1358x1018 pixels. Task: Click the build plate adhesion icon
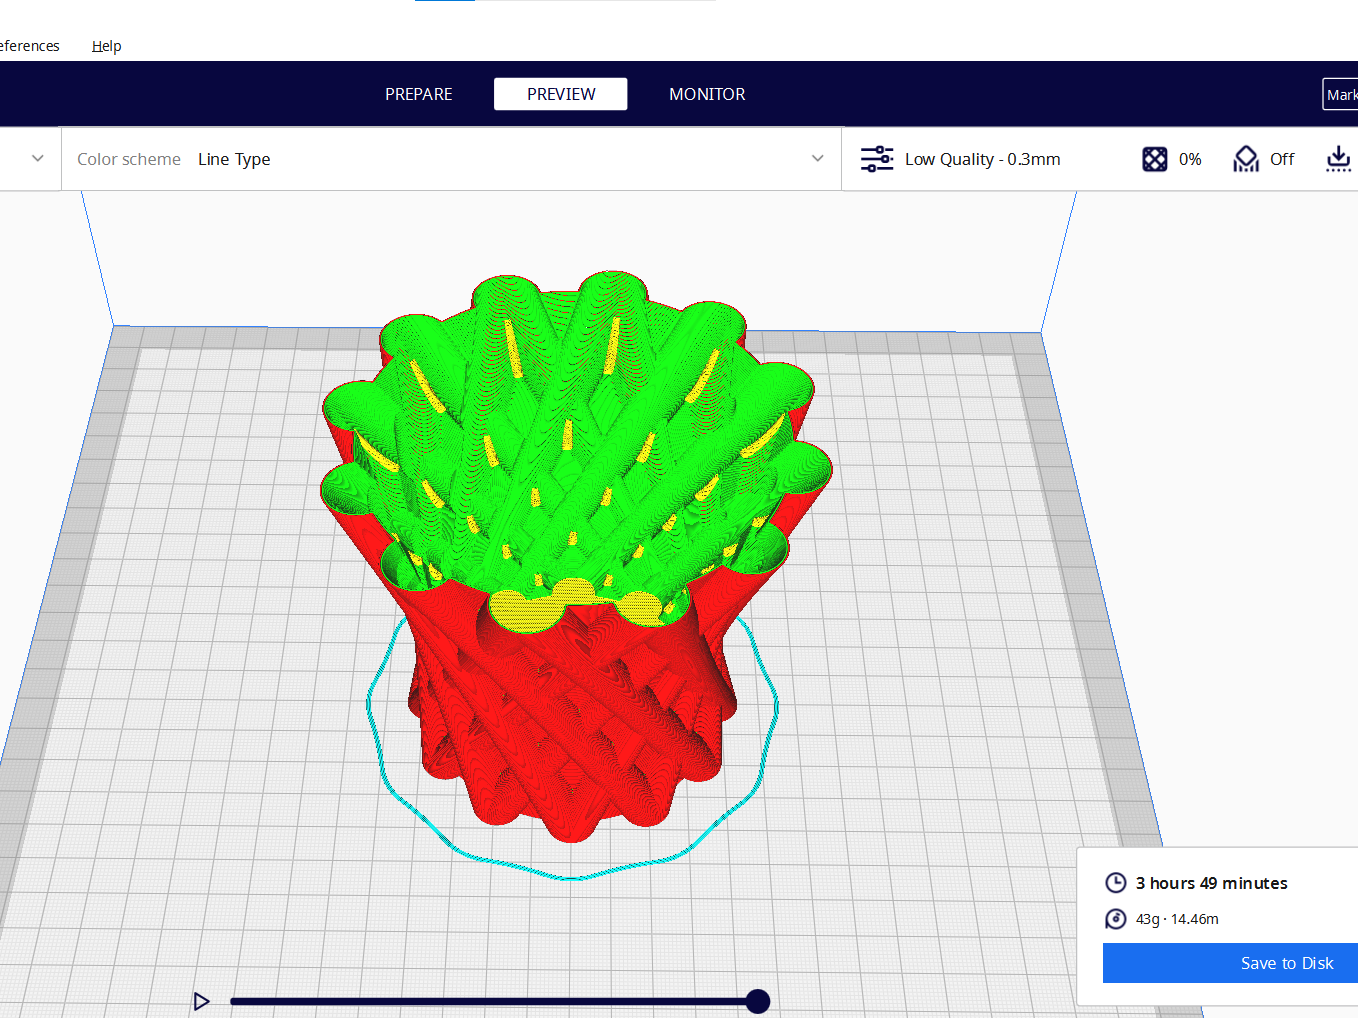pos(1337,159)
